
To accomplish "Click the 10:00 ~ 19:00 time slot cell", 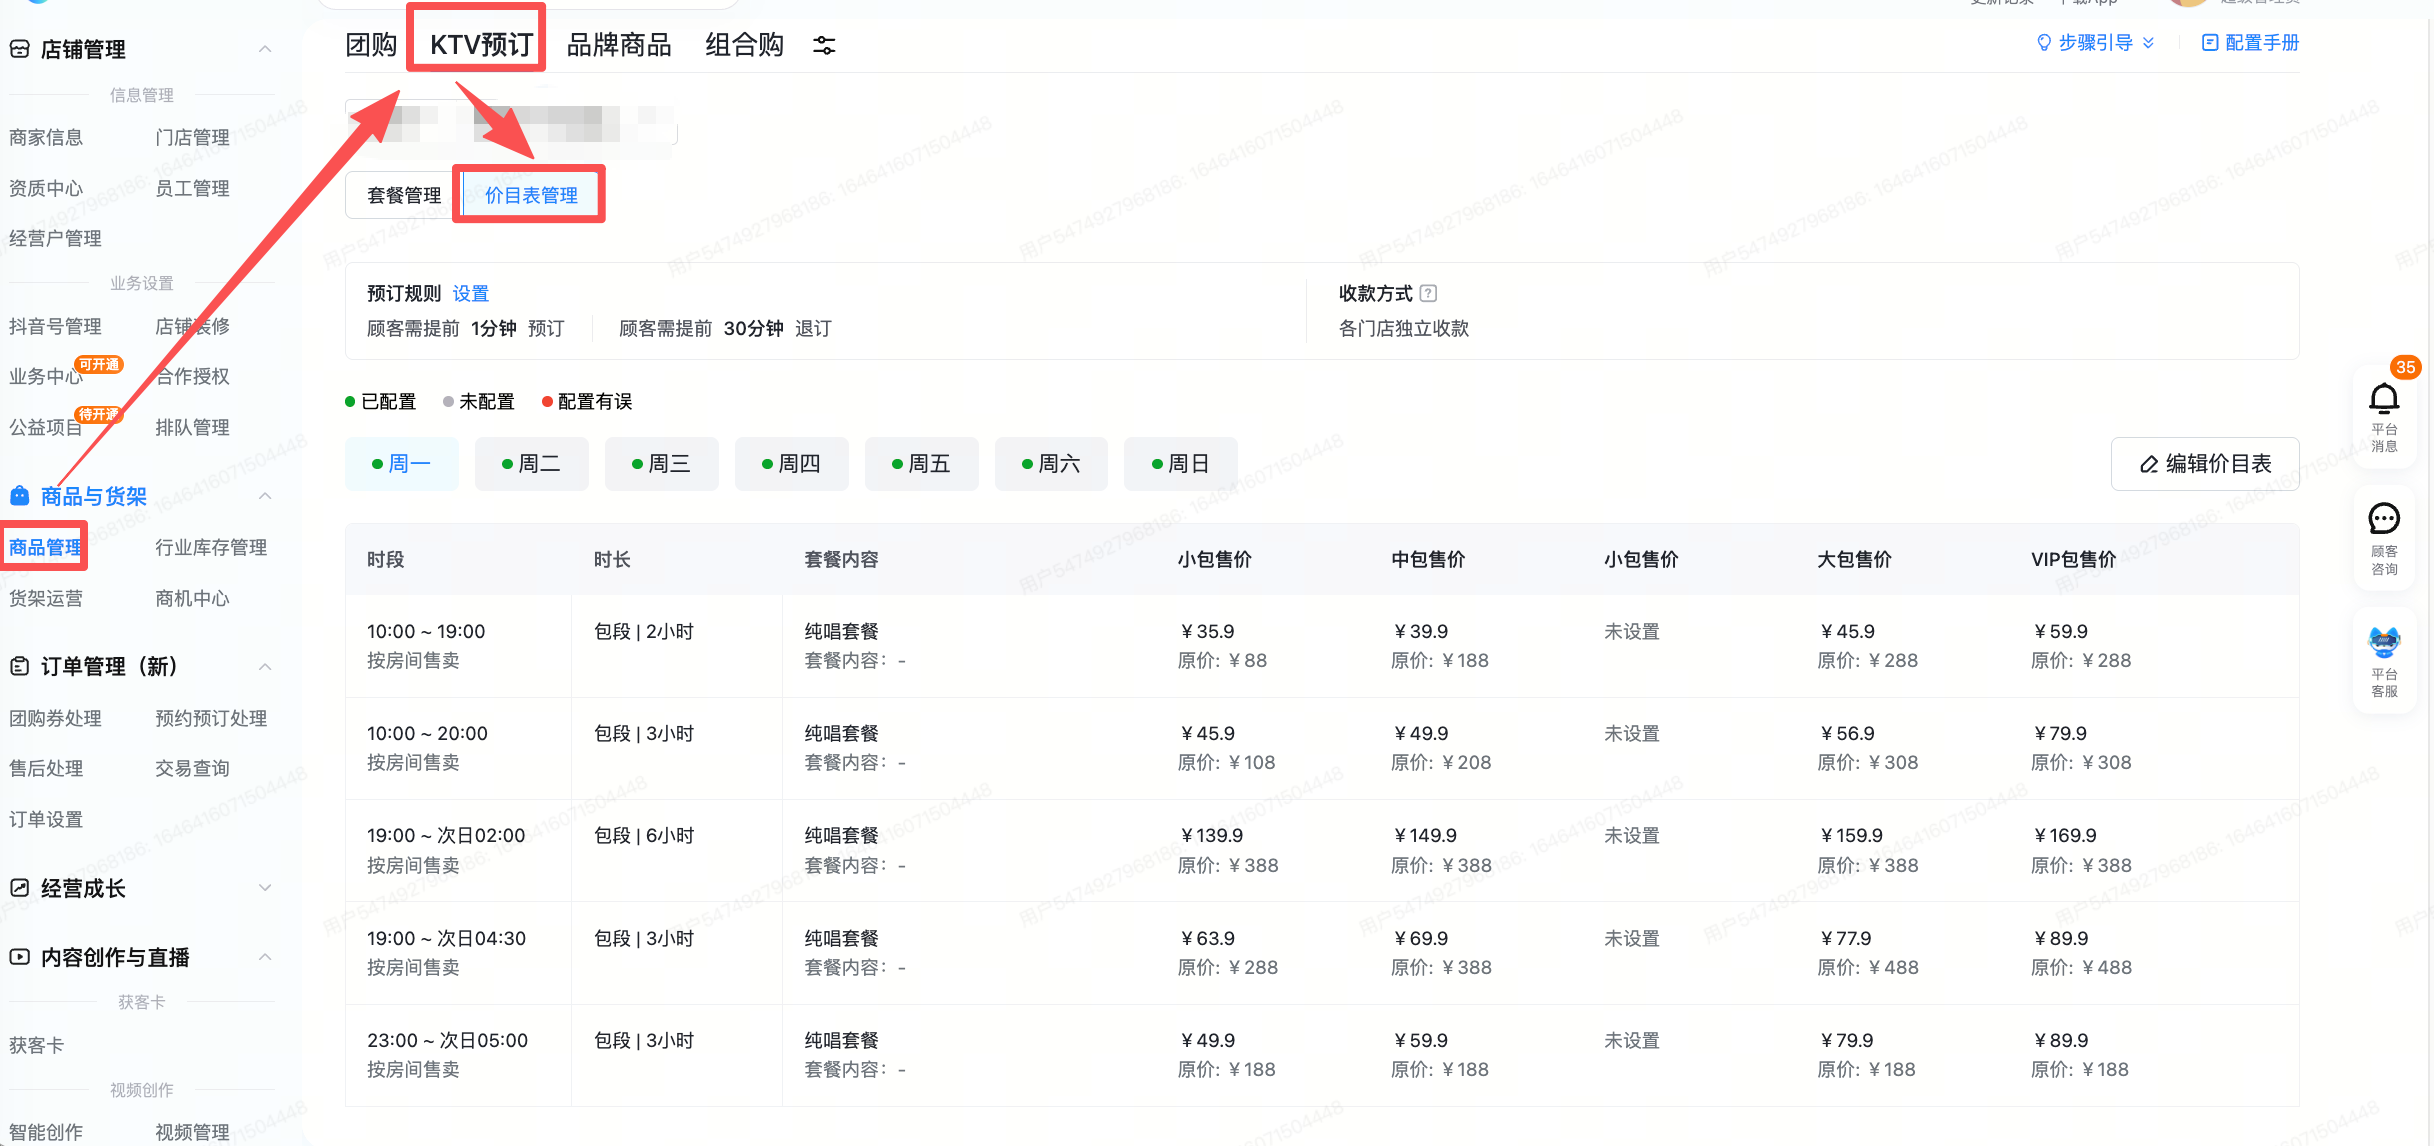I will [x=458, y=646].
